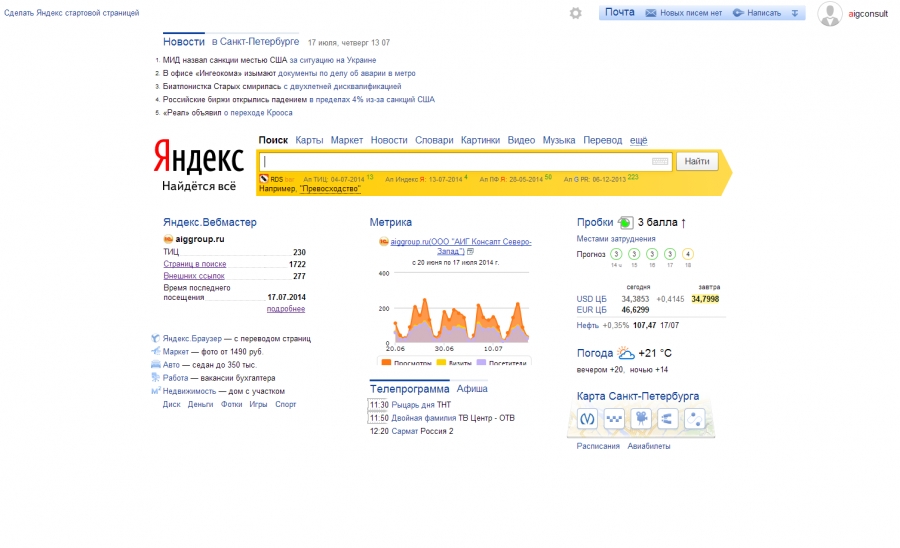Switch to the Карты service tab
Image resolution: width=900 pixels, height=548 pixels.
pos(309,141)
